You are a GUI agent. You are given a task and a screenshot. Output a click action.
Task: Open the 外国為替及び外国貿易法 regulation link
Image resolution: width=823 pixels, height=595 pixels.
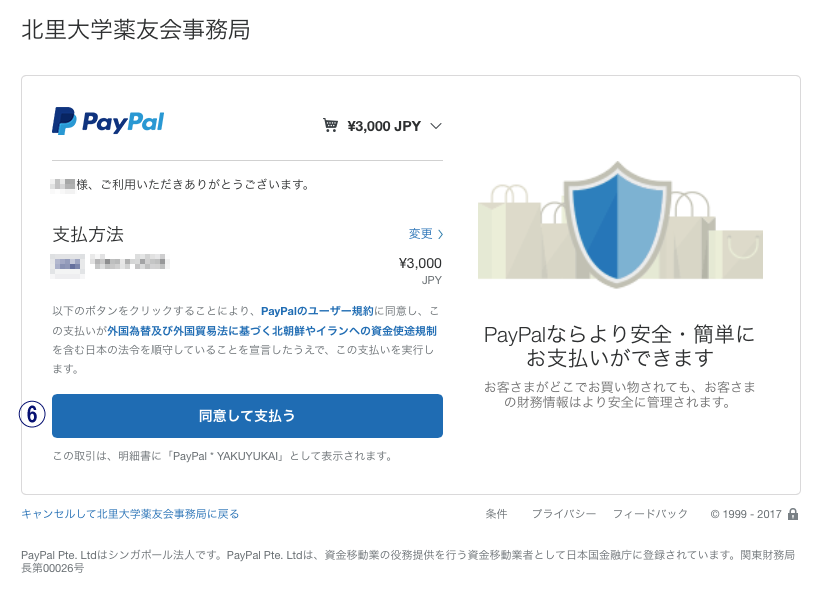[272, 331]
